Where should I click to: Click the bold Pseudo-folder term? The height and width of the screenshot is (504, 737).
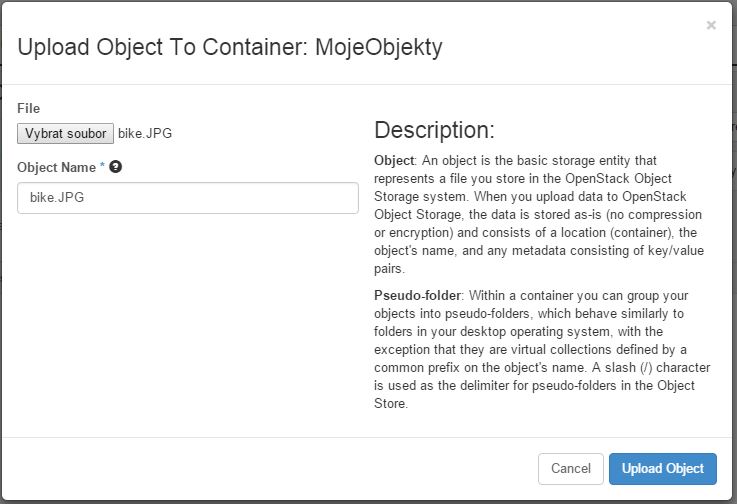(418, 296)
